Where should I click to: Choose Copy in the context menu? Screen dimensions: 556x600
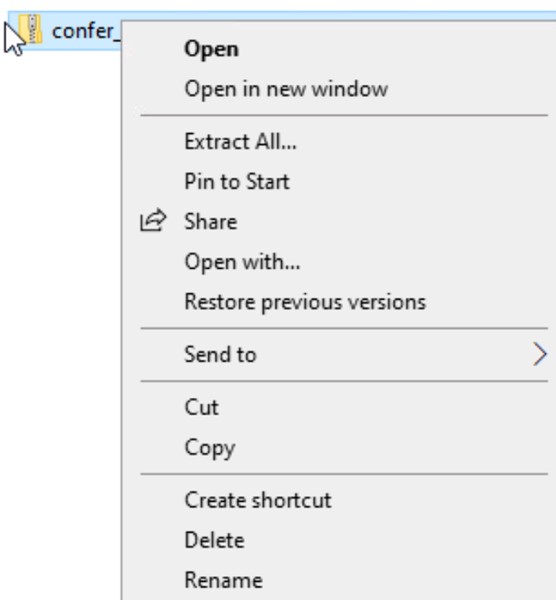click(210, 448)
